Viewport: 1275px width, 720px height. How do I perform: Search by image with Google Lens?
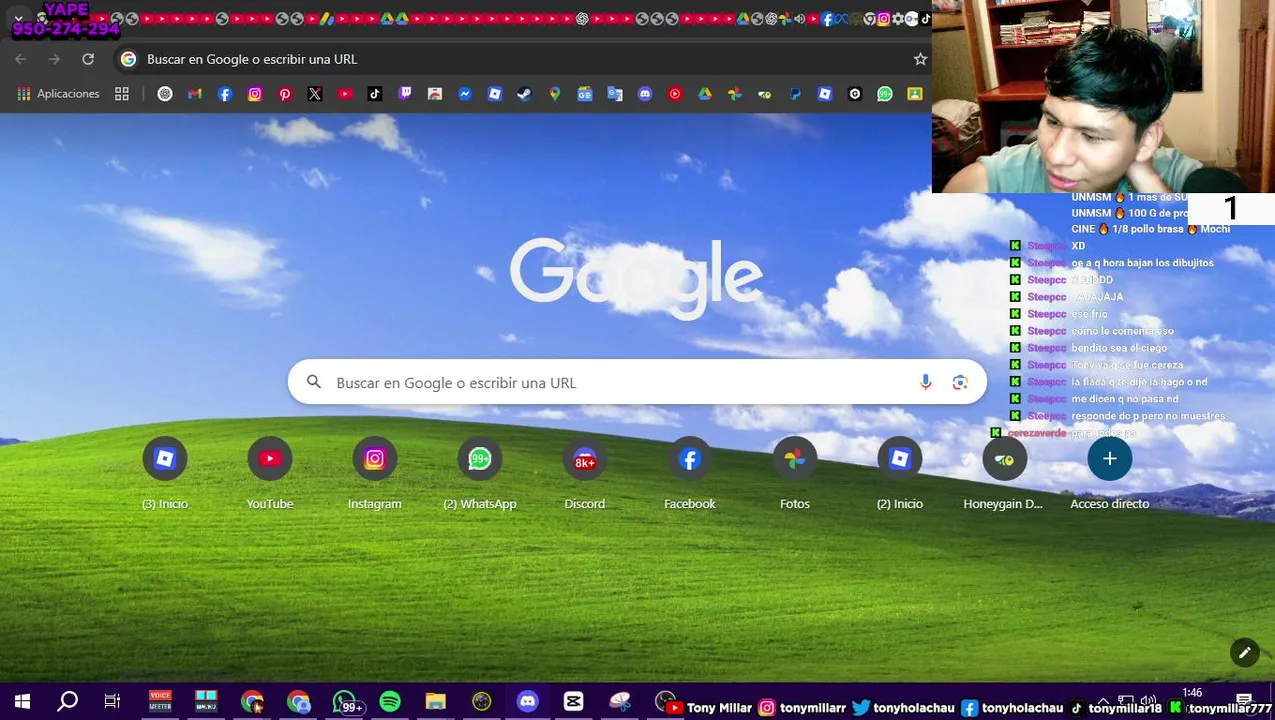tap(960, 382)
